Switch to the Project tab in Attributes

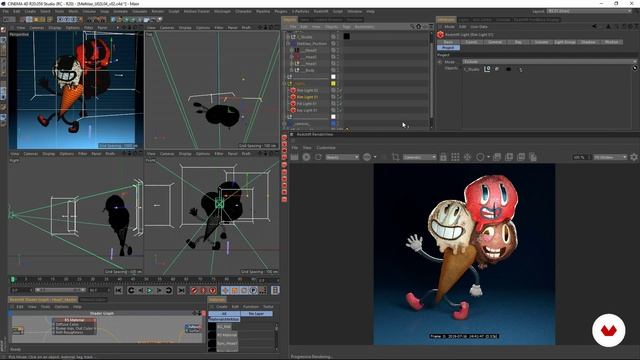pos(448,47)
